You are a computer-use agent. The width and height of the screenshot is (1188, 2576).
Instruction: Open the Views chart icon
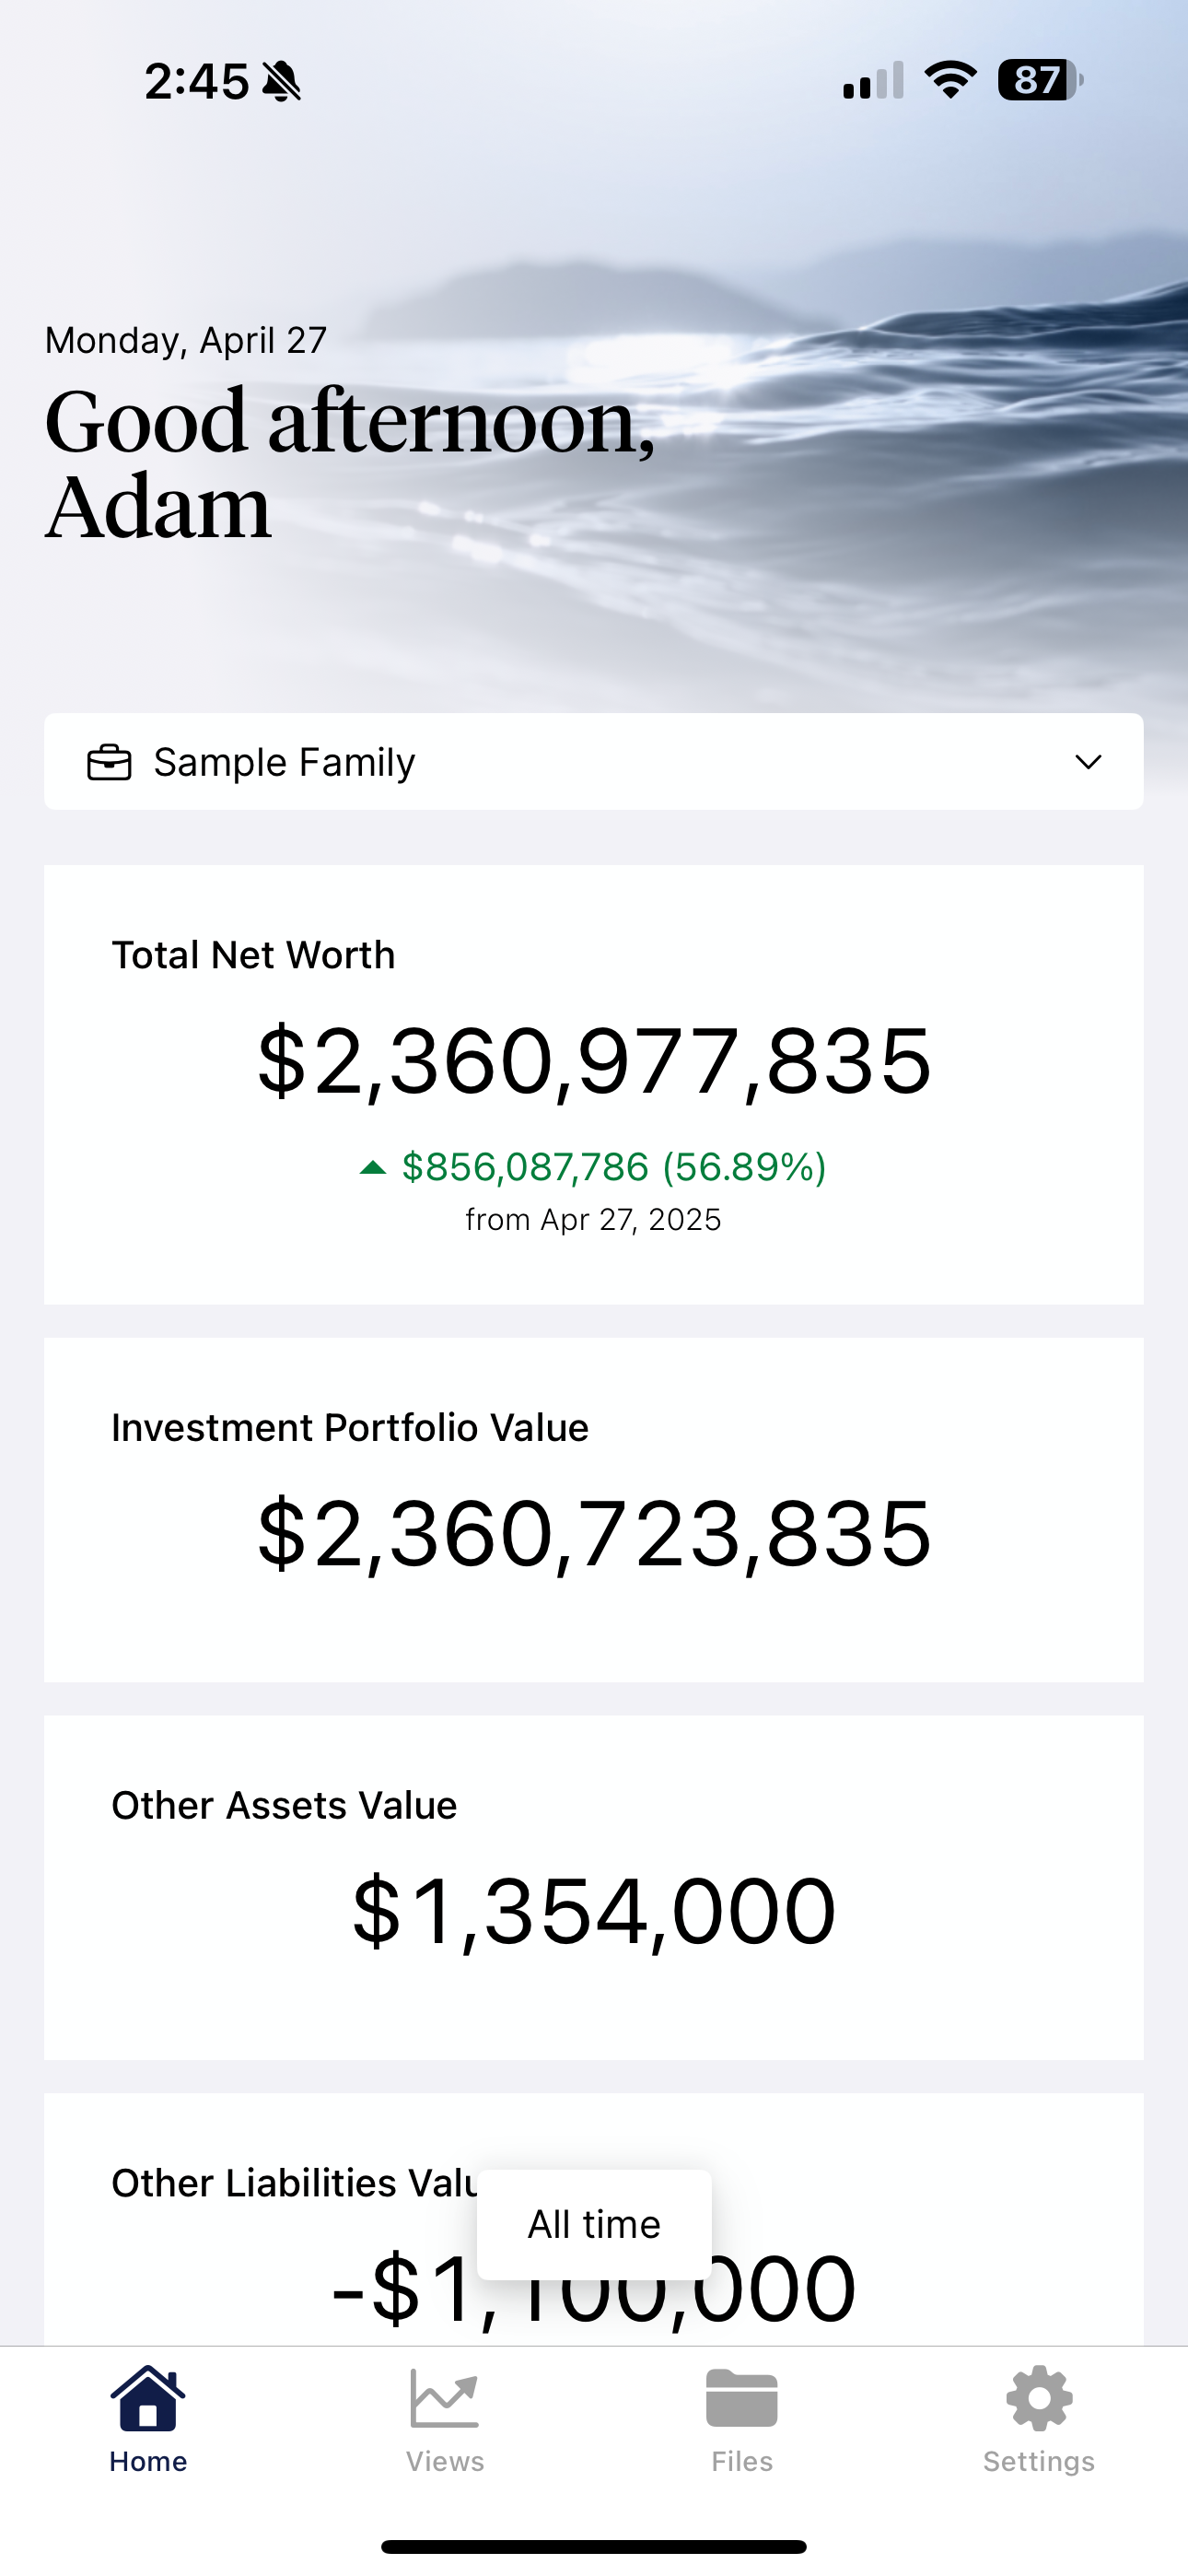click(444, 2398)
